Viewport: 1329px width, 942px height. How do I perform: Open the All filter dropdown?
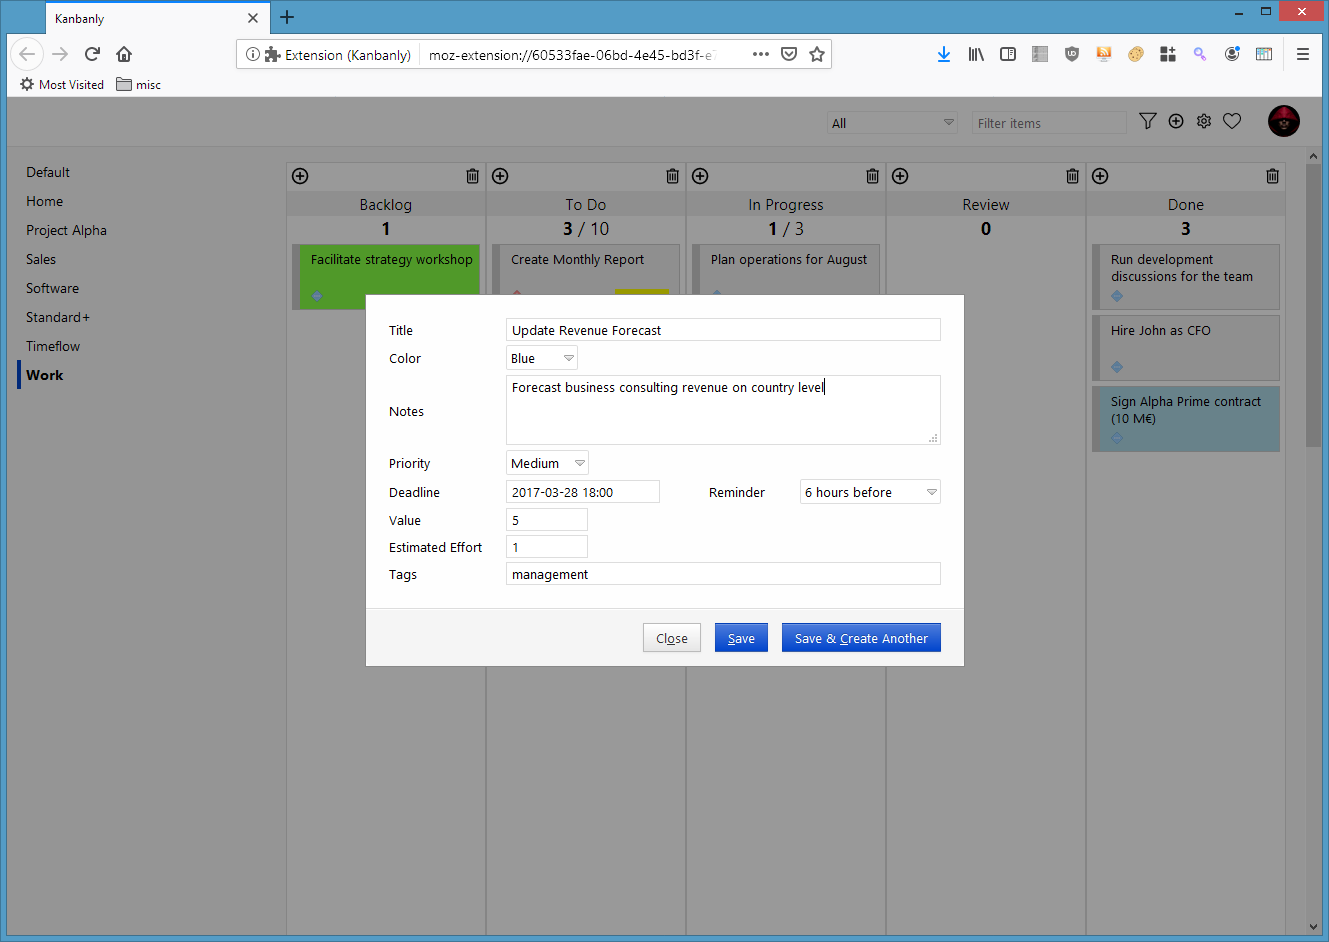(892, 123)
